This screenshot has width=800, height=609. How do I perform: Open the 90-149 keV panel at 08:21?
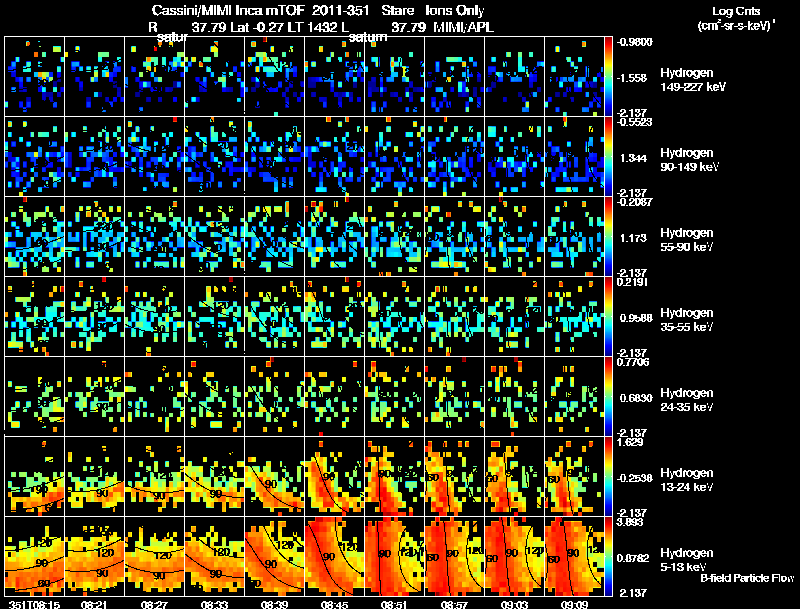point(94,157)
